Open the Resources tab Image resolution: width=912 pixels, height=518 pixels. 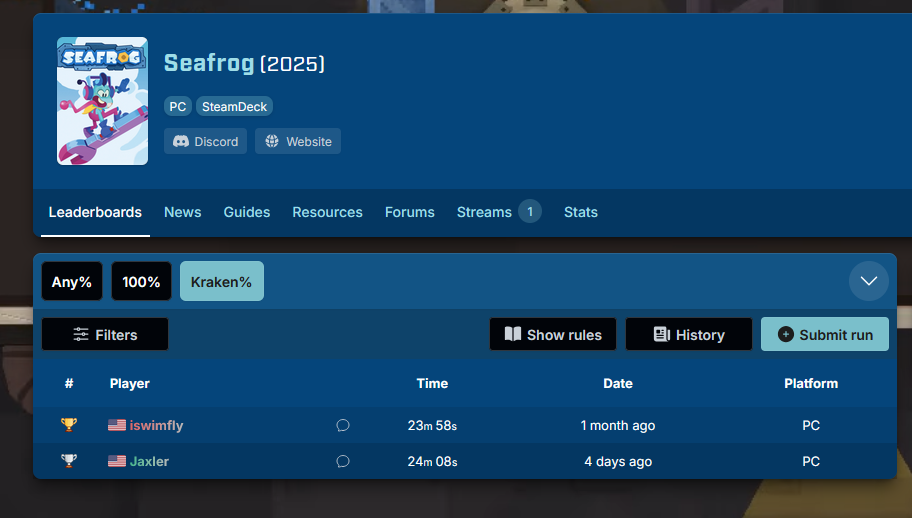coord(327,212)
